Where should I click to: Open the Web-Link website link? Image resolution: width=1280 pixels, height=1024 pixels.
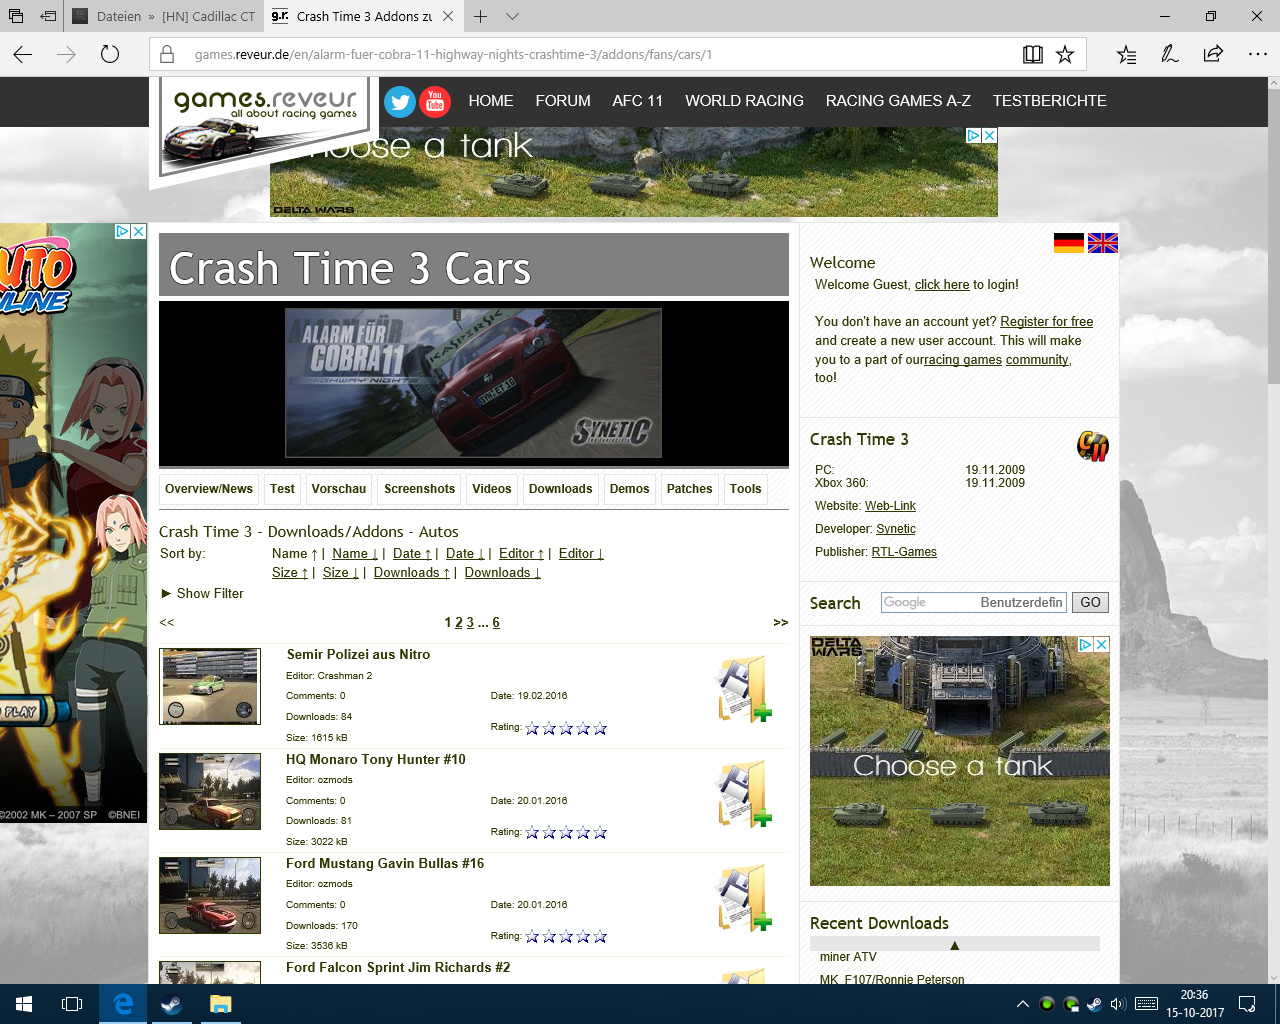(x=890, y=506)
